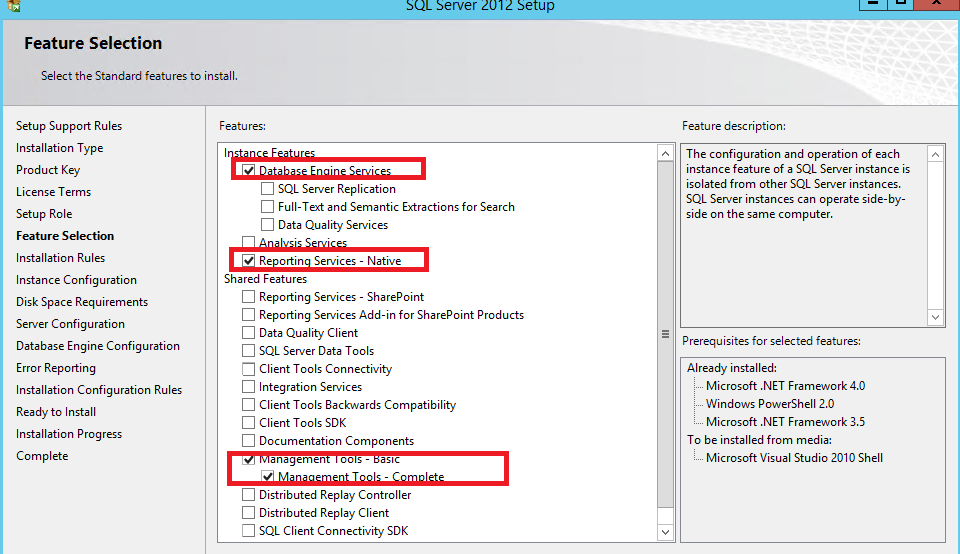Select Integration Services checkbox
The width and height of the screenshot is (960, 554).
point(249,387)
